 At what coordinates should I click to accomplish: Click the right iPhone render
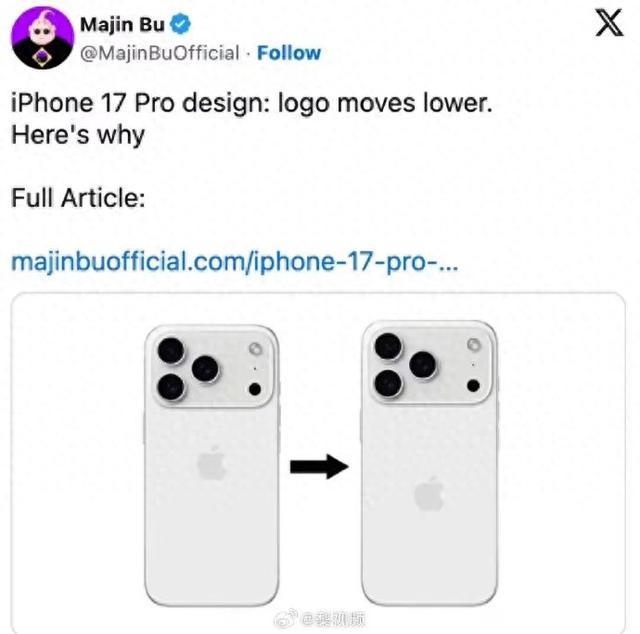pos(429,463)
